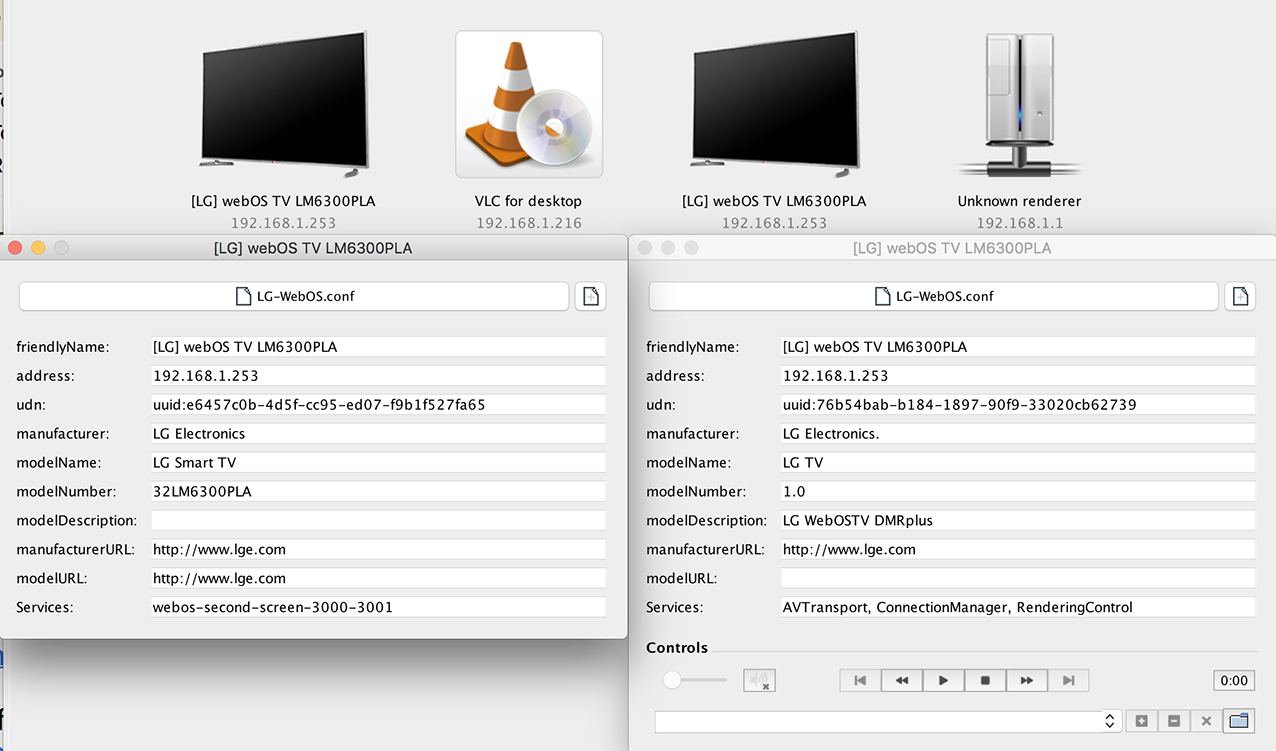Click the manufacturer value LG Electronics. in right window
1276x751 pixels.
click(1018, 434)
